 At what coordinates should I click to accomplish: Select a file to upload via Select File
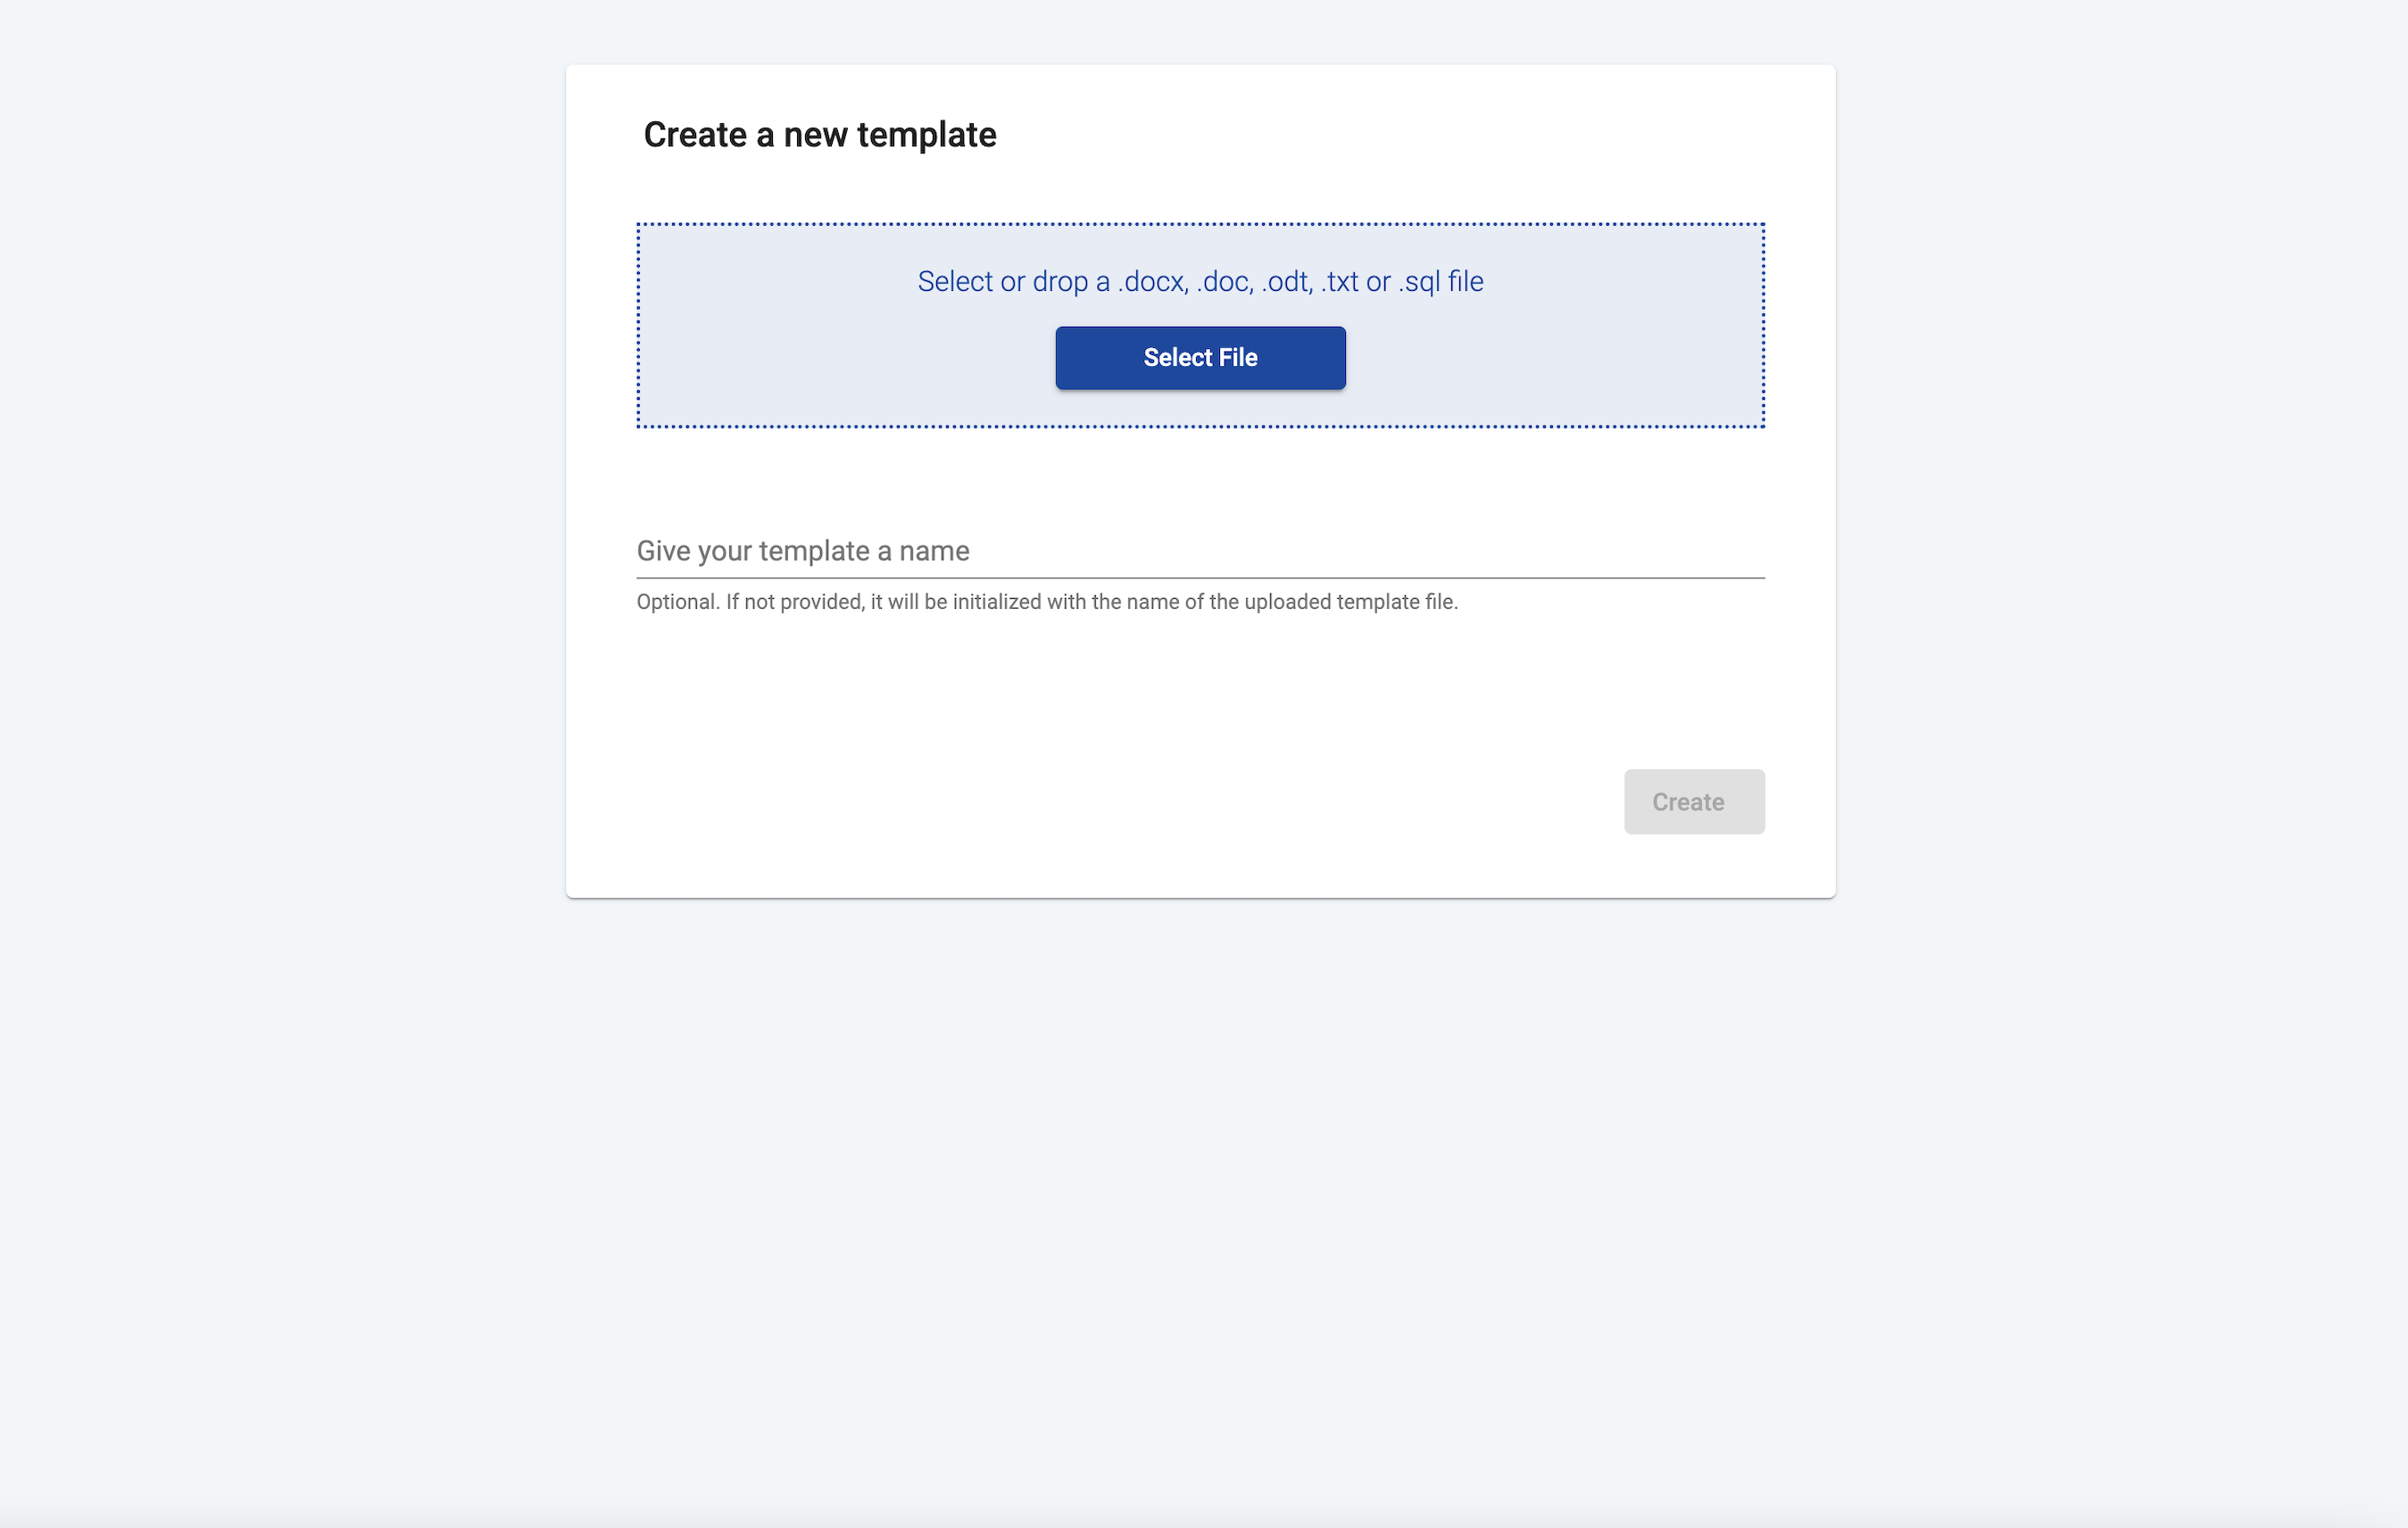(1200, 357)
